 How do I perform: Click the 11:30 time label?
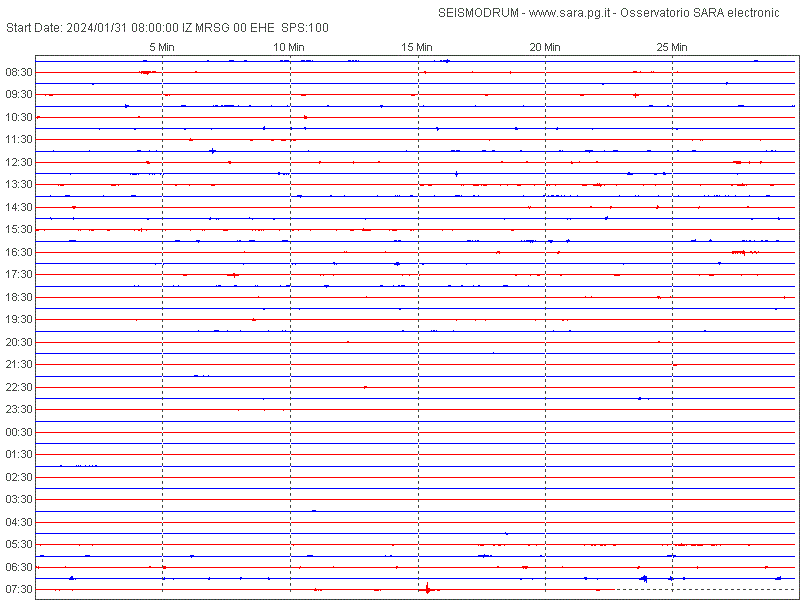19,139
